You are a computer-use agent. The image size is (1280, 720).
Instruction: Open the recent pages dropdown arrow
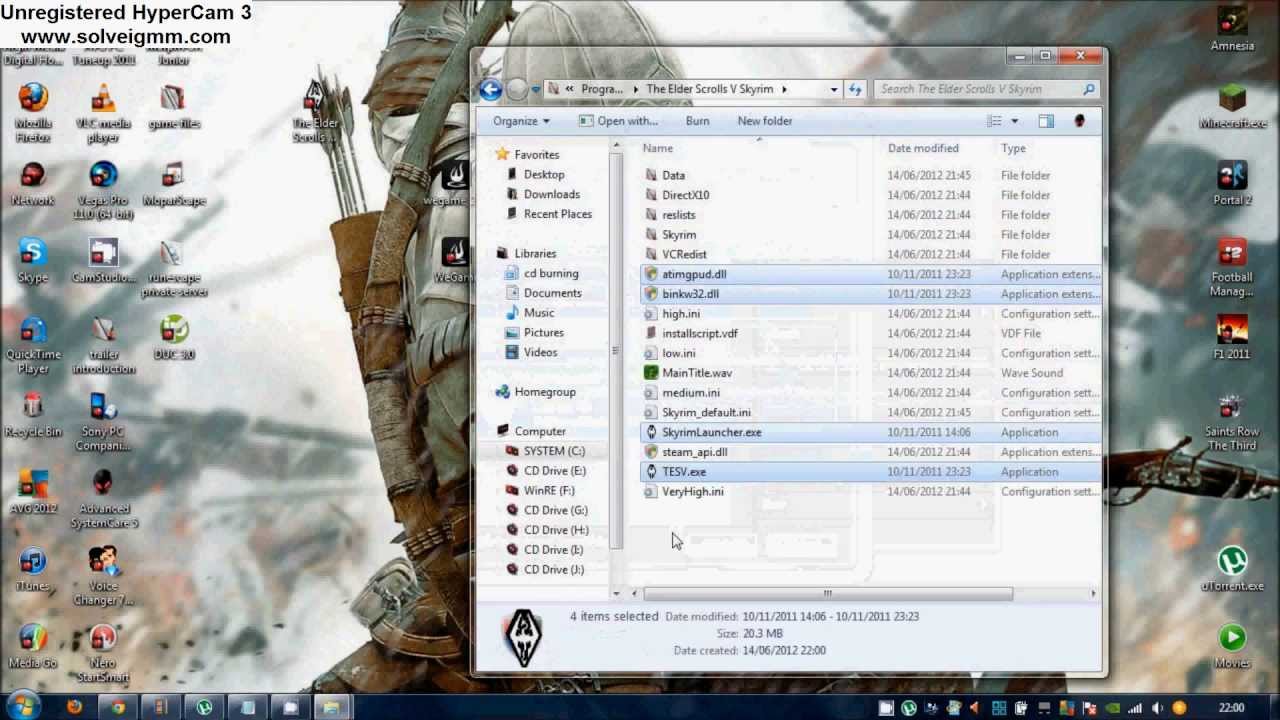(536, 89)
